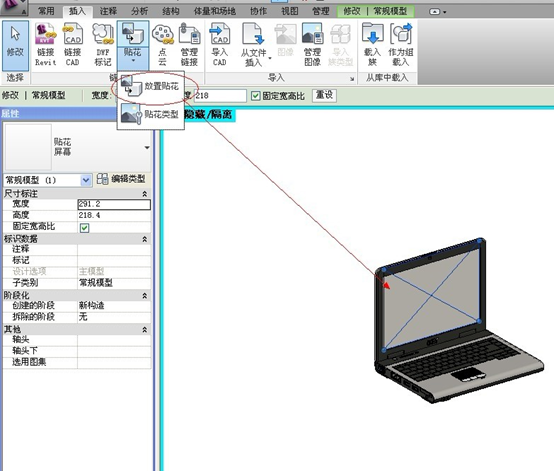Click the type preview thumbnail in properties

[x=28, y=147]
